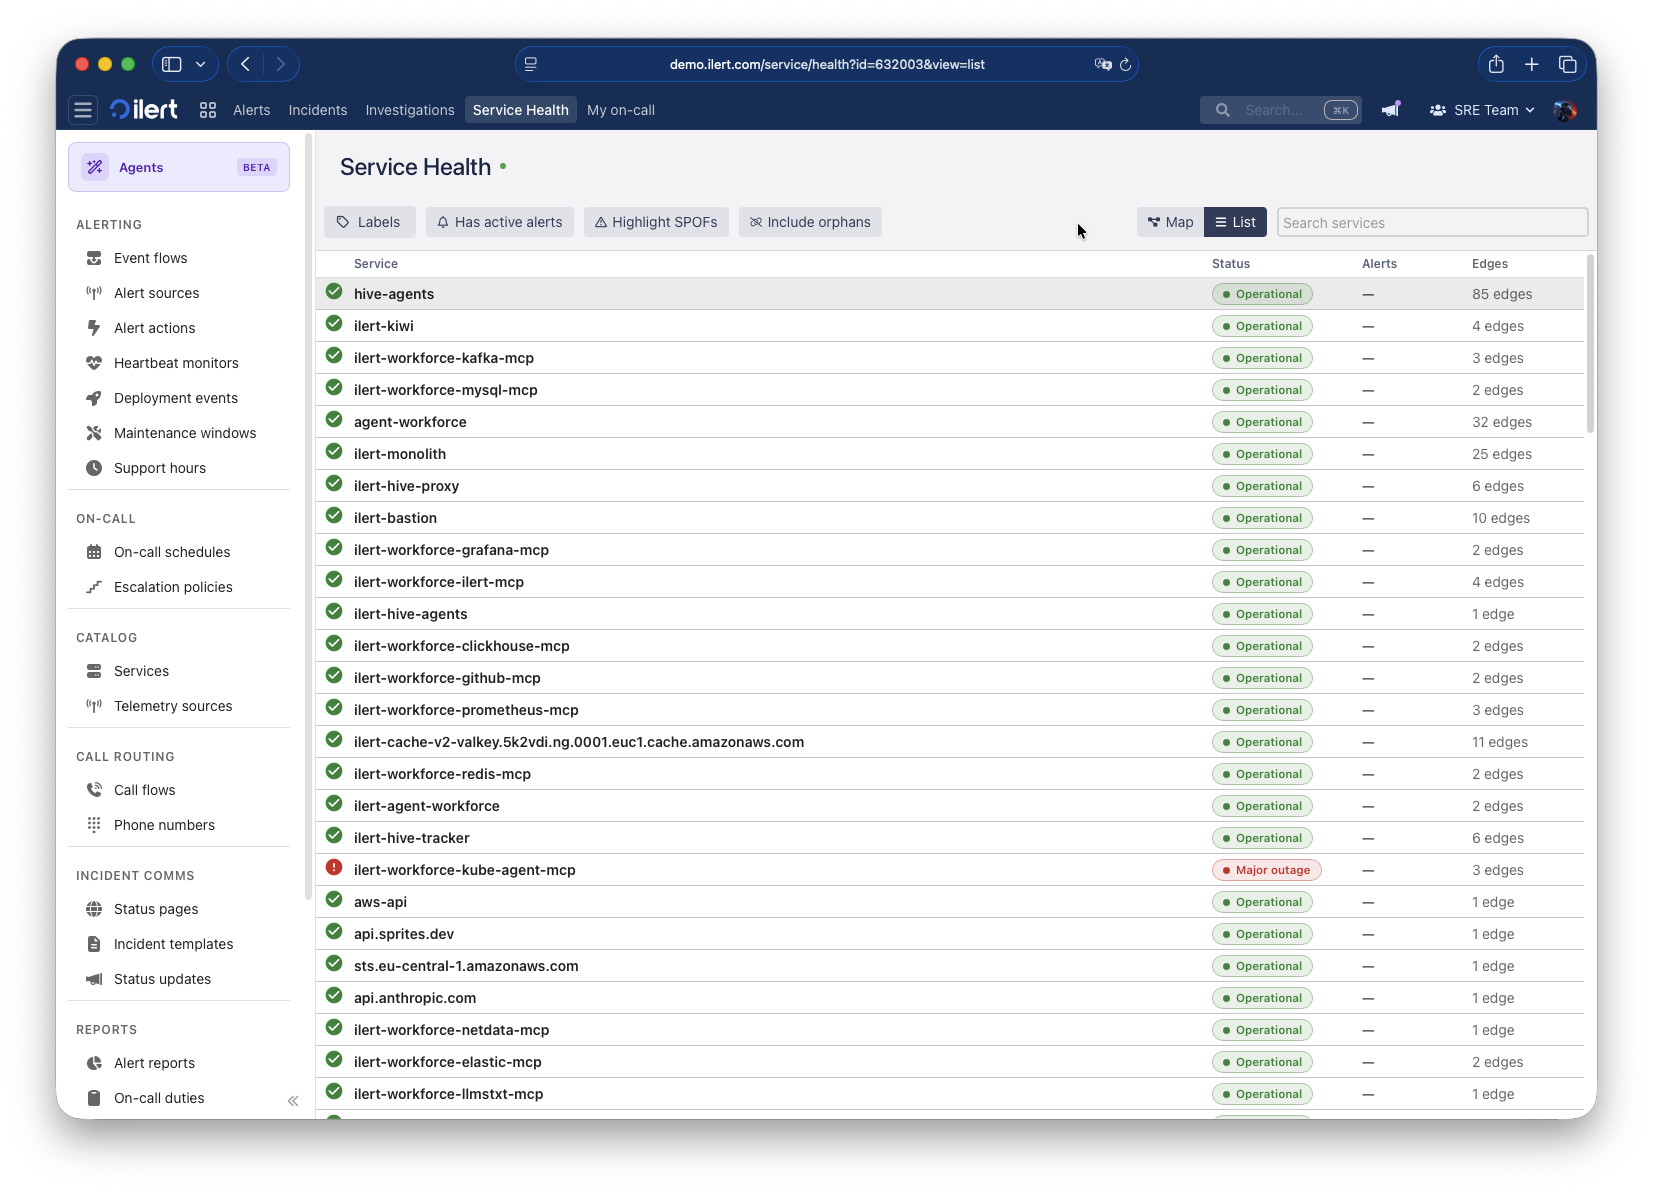This screenshot has height=1193, width=1653.
Task: Toggle the browser sidebar panel
Action: (x=172, y=64)
